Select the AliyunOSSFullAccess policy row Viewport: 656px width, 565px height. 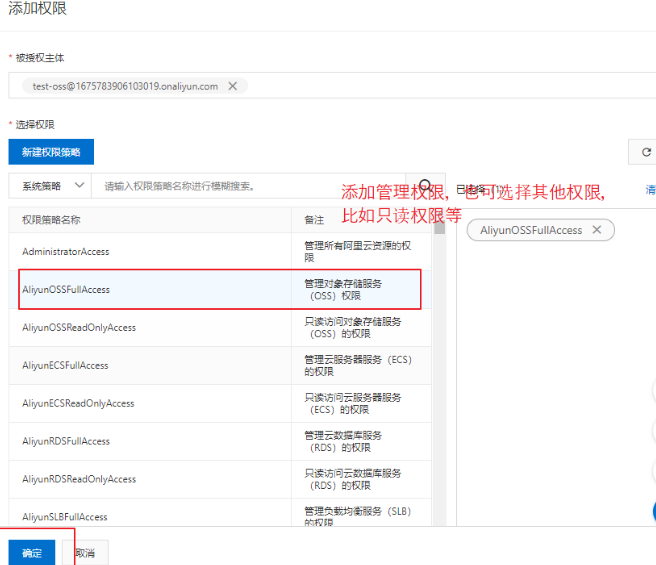220,290
